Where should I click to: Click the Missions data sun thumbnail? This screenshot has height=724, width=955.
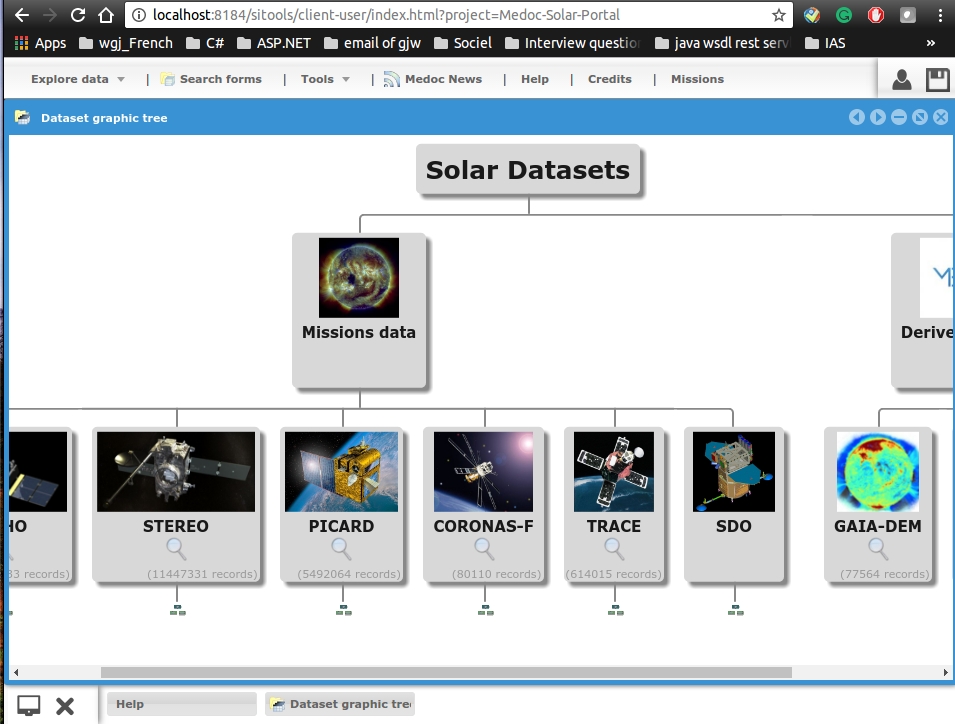coord(359,278)
